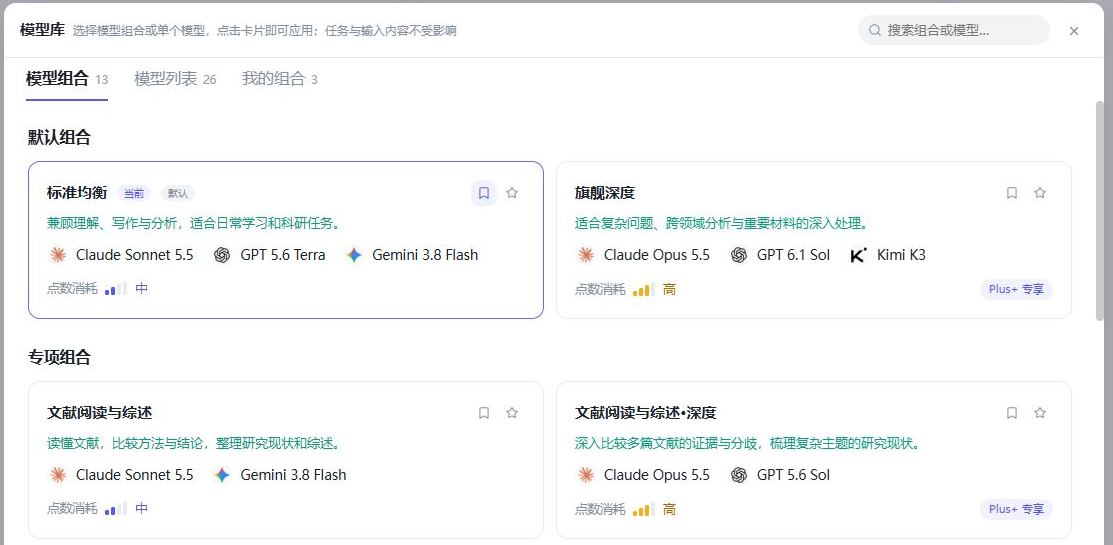Viewport: 1113px width, 545px height.
Task: Star the 文献阅读与综述 combination
Action: [512, 413]
